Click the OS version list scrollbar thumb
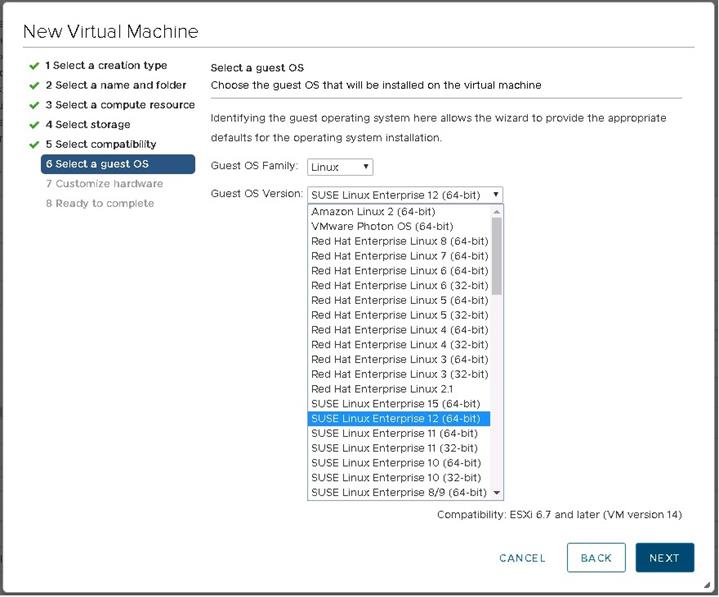The width and height of the screenshot is (719, 597). (x=496, y=256)
